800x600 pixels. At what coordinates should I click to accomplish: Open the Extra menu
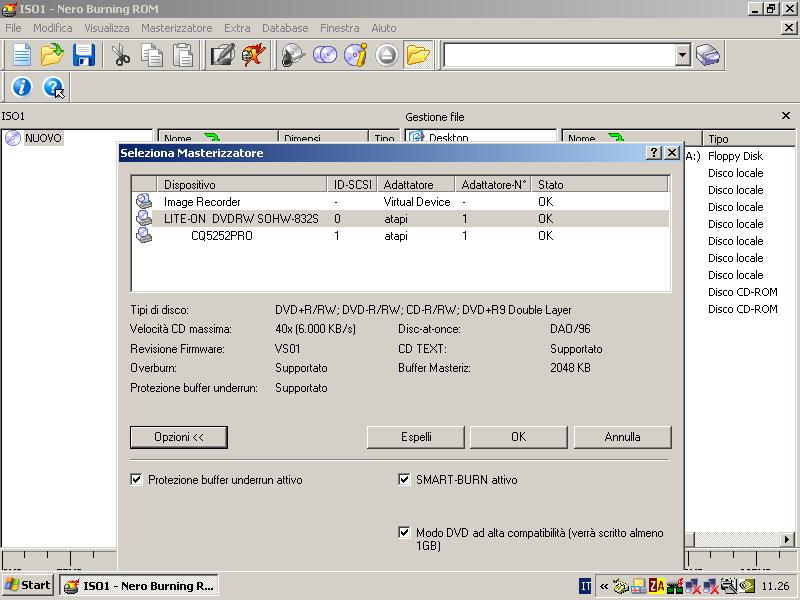(237, 28)
